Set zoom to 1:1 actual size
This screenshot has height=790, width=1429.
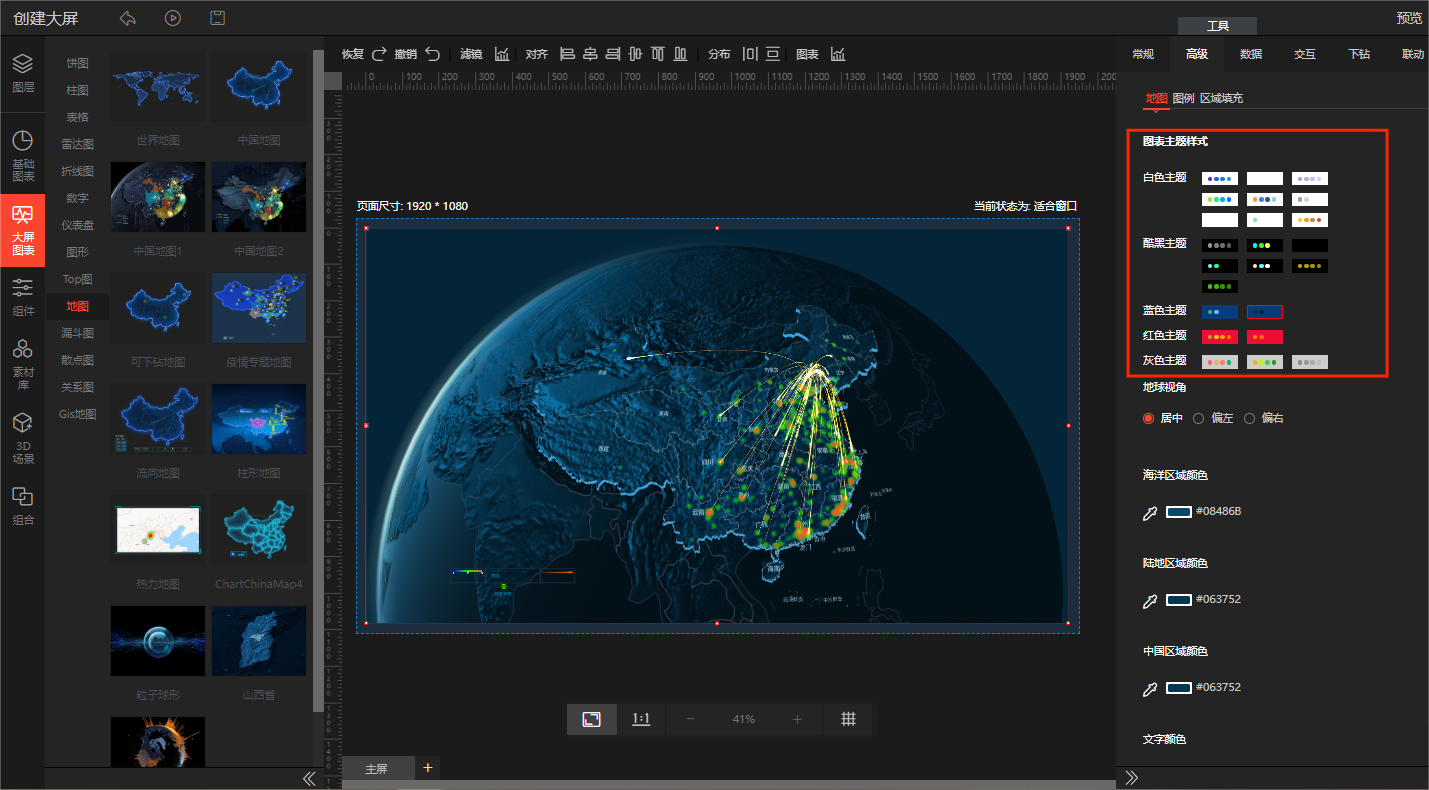click(642, 719)
